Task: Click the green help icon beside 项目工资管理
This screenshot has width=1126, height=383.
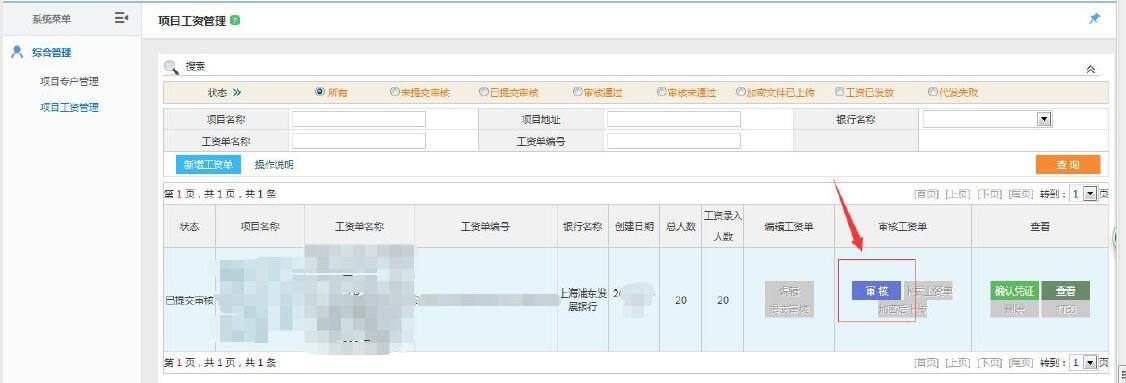Action: 235,21
